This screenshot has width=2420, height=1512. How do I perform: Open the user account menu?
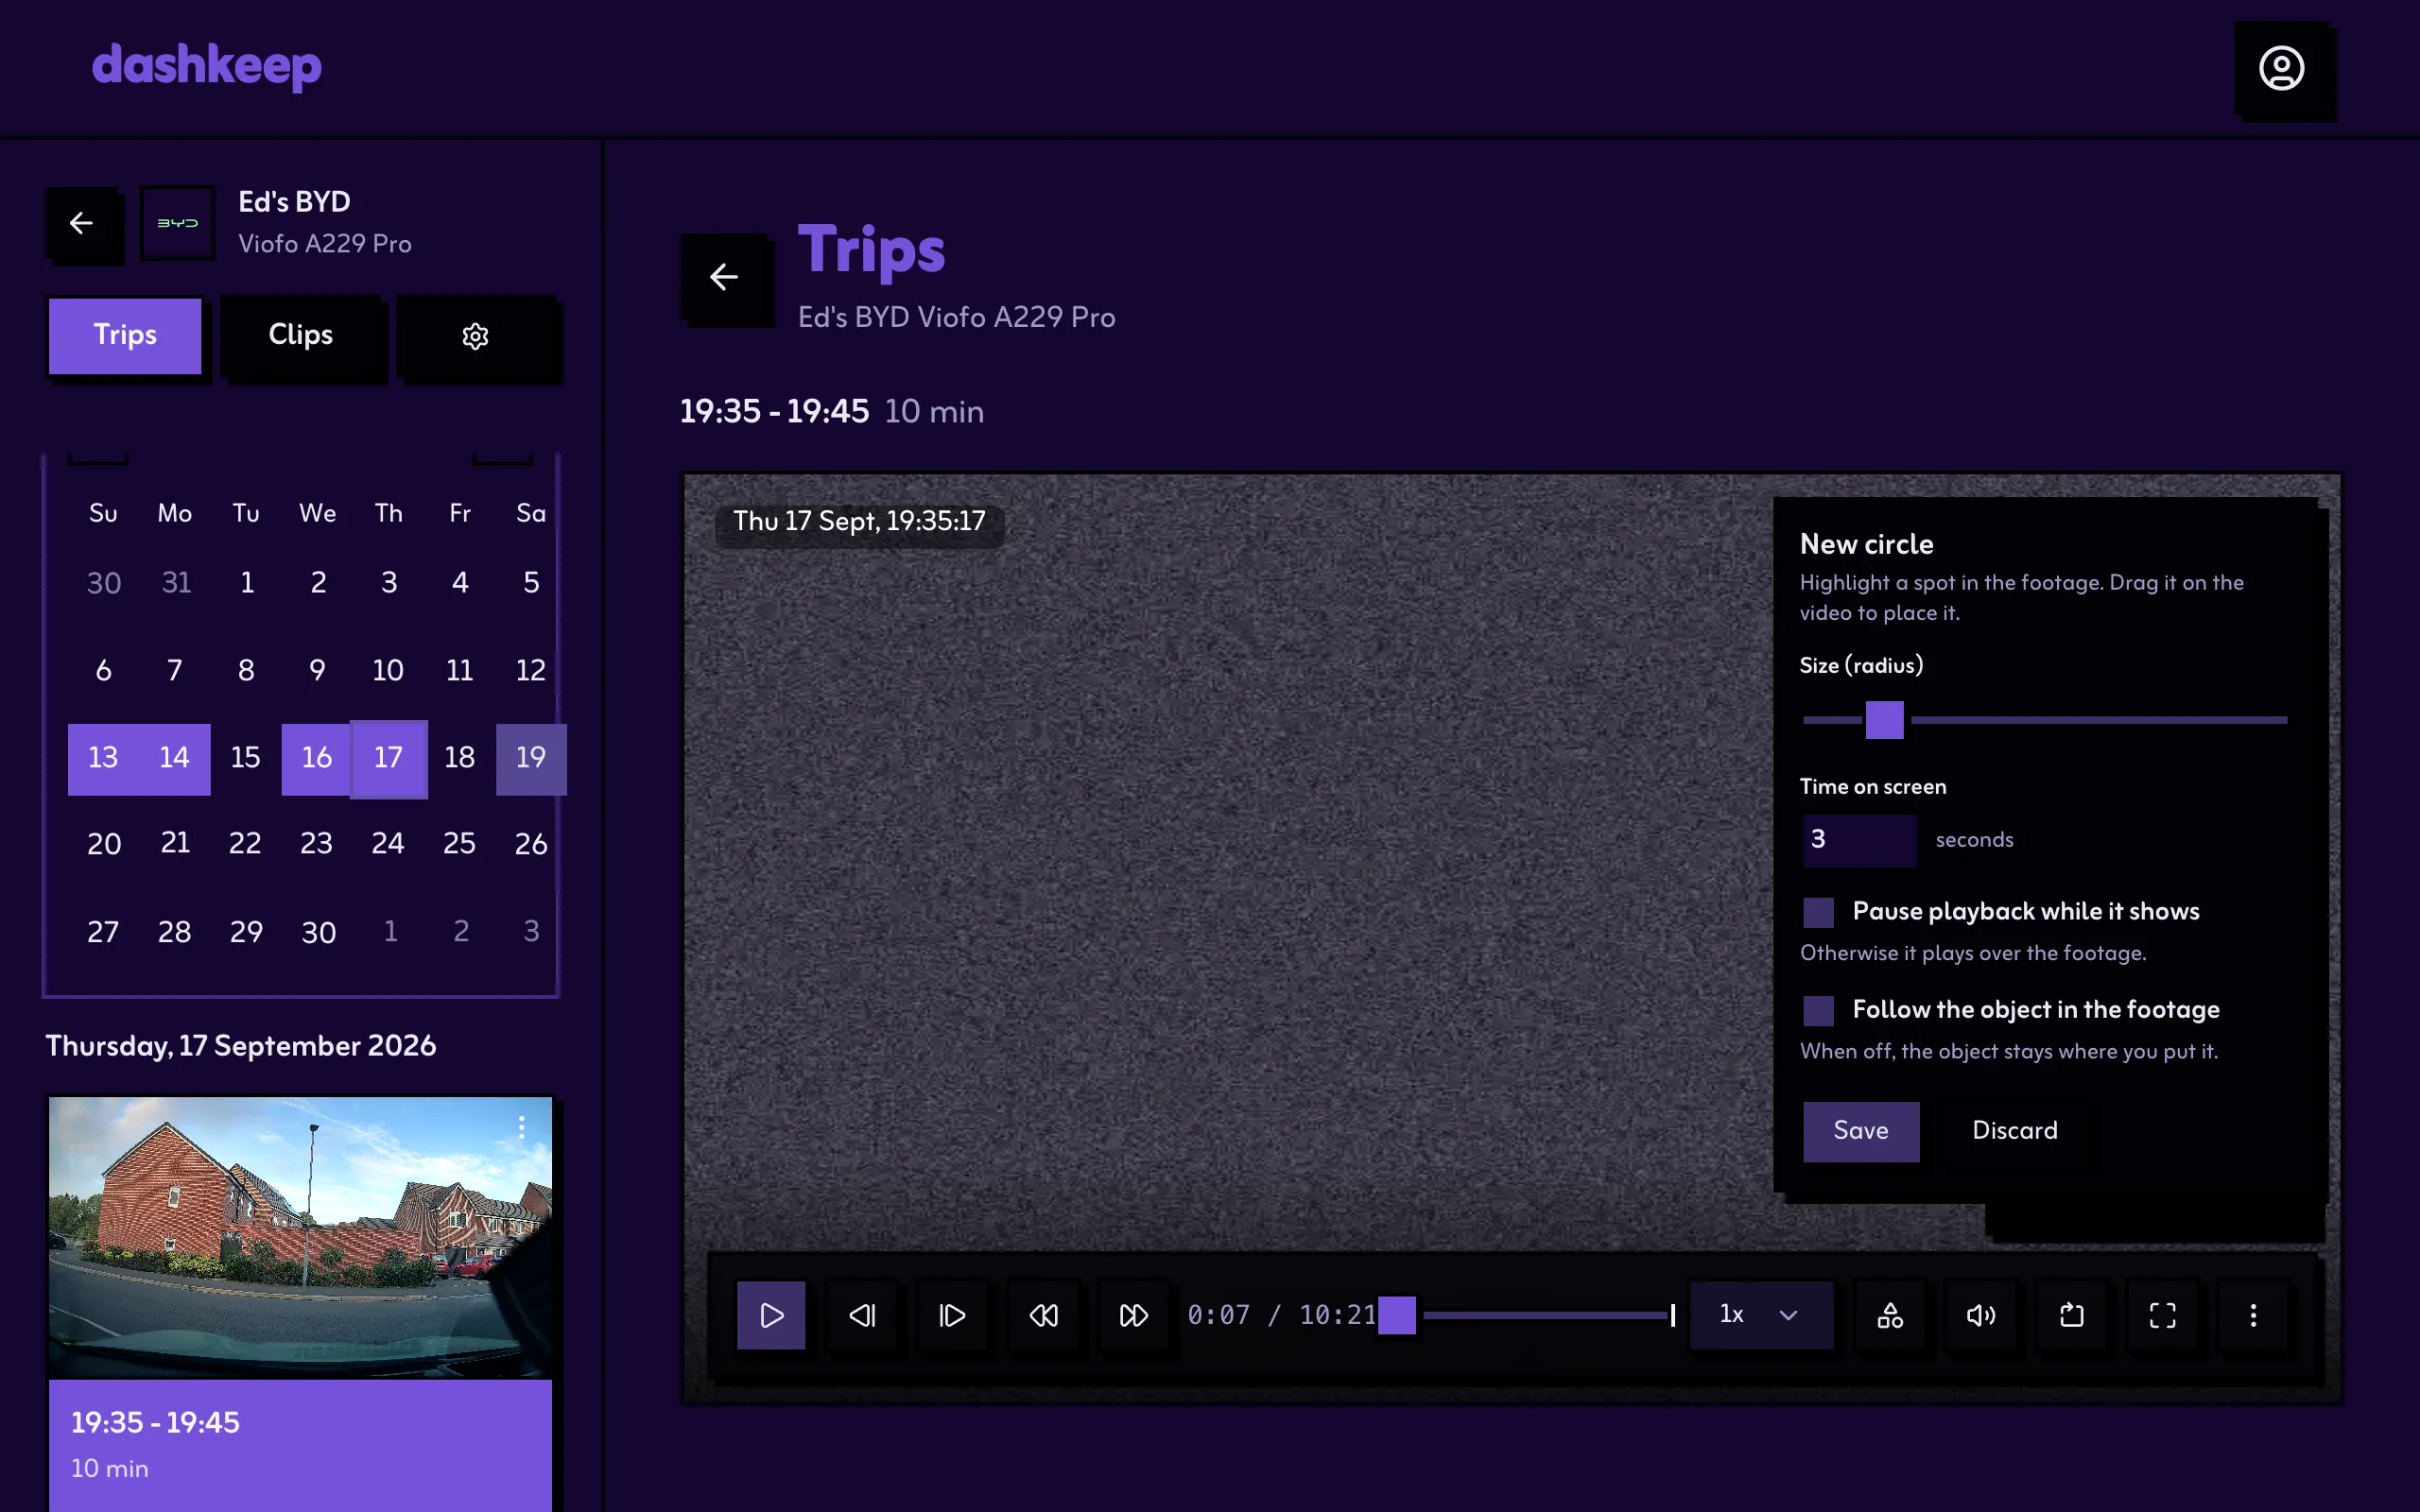pyautogui.click(x=2281, y=68)
